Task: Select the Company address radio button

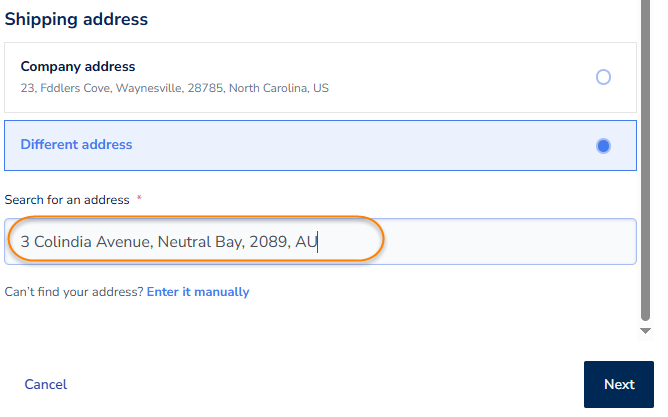Action: [603, 77]
